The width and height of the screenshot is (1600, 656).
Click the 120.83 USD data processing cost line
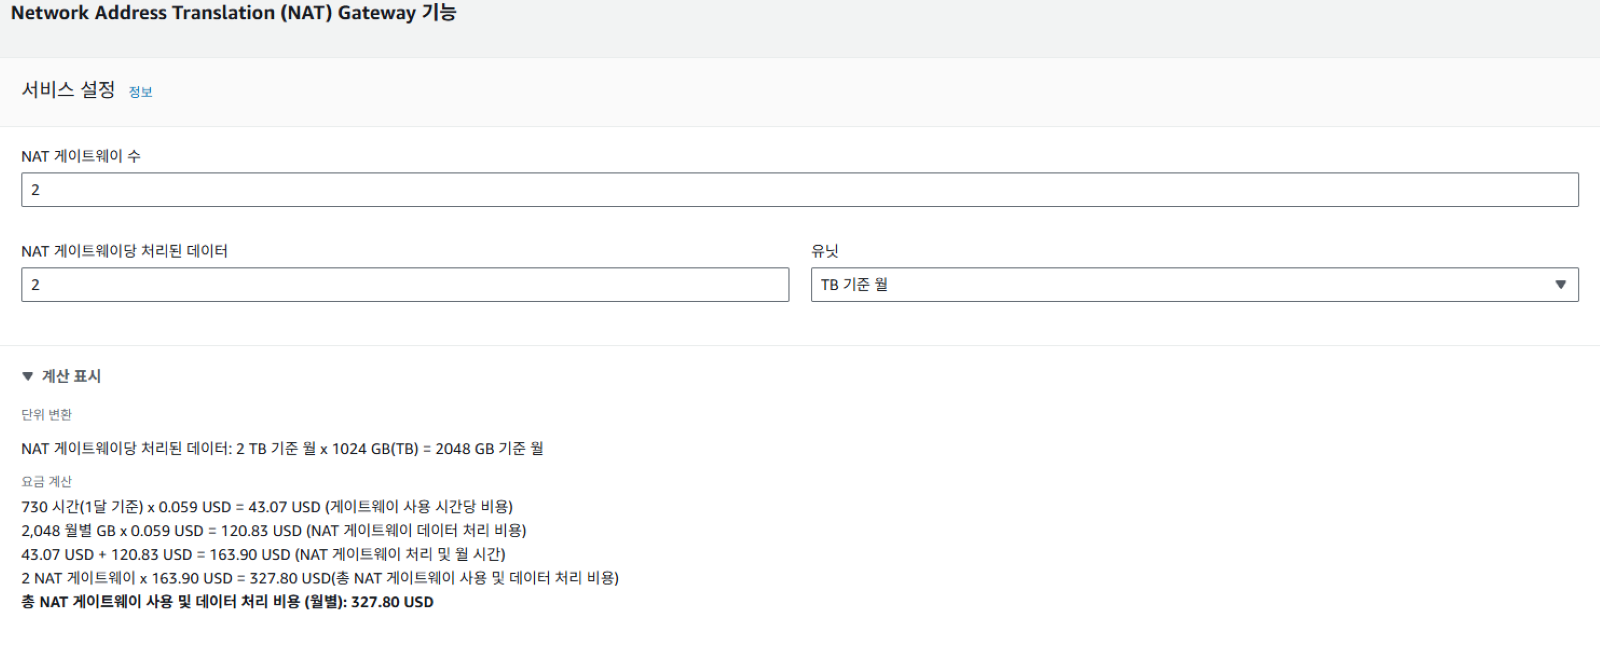pos(274,531)
